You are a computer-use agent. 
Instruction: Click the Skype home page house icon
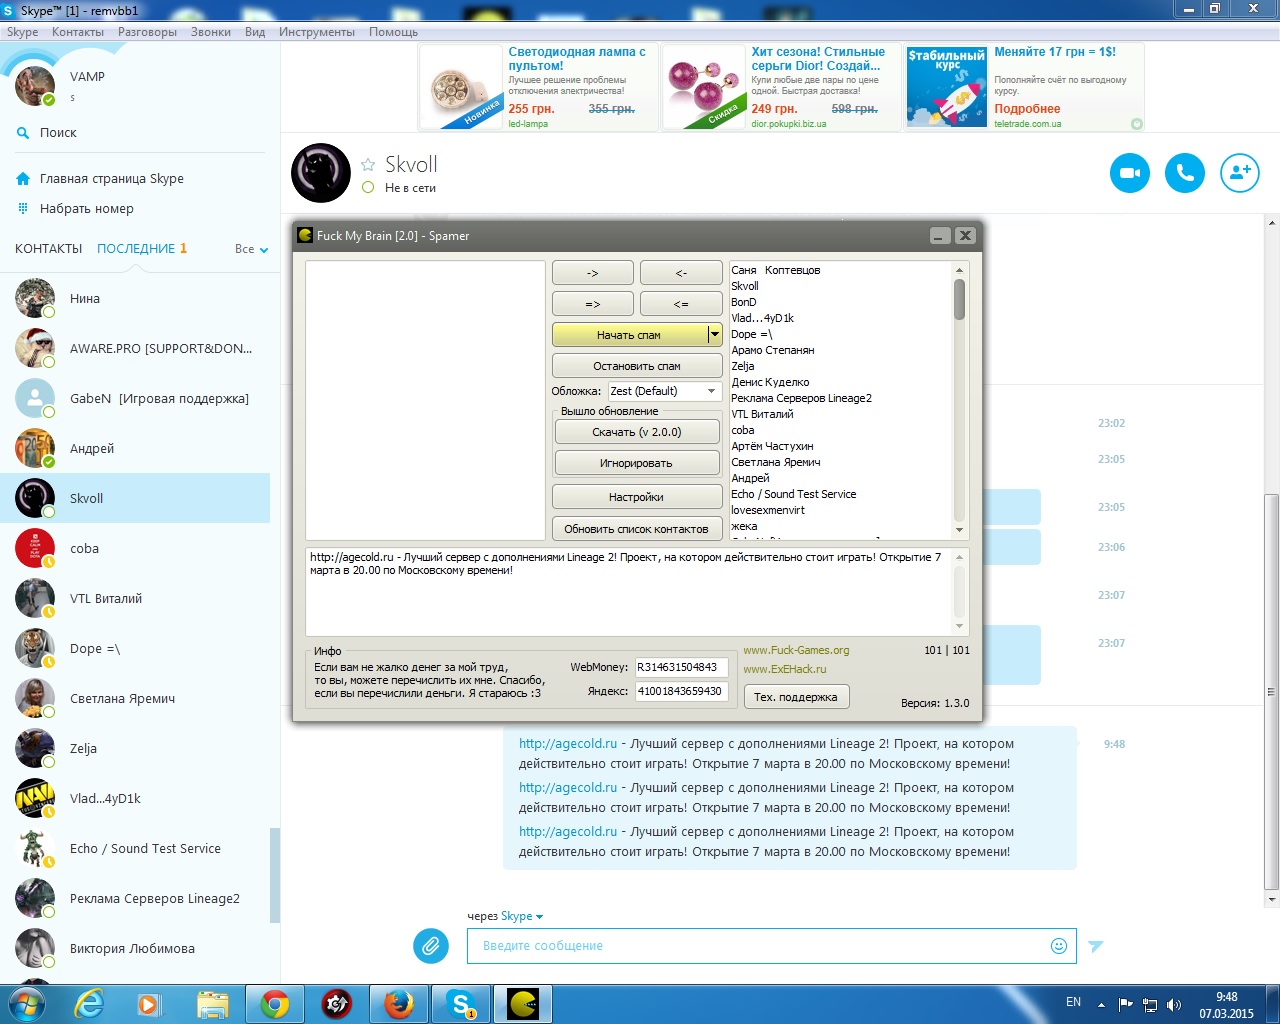pos(23,179)
